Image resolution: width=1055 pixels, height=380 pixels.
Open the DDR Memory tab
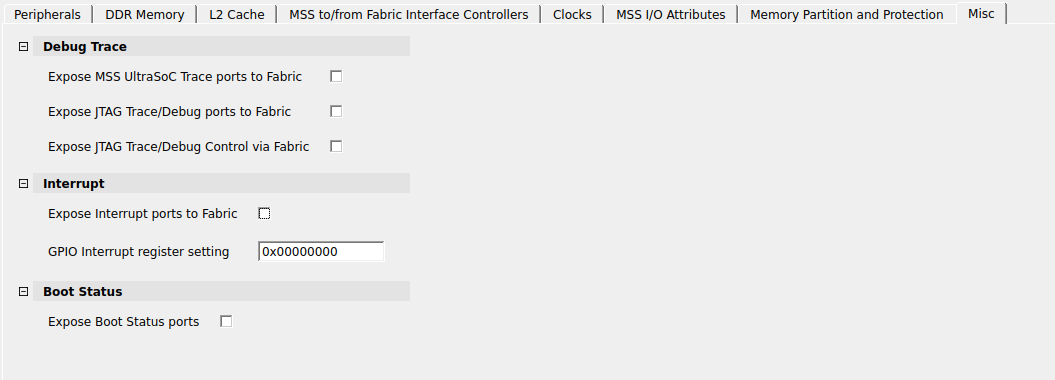(x=145, y=14)
